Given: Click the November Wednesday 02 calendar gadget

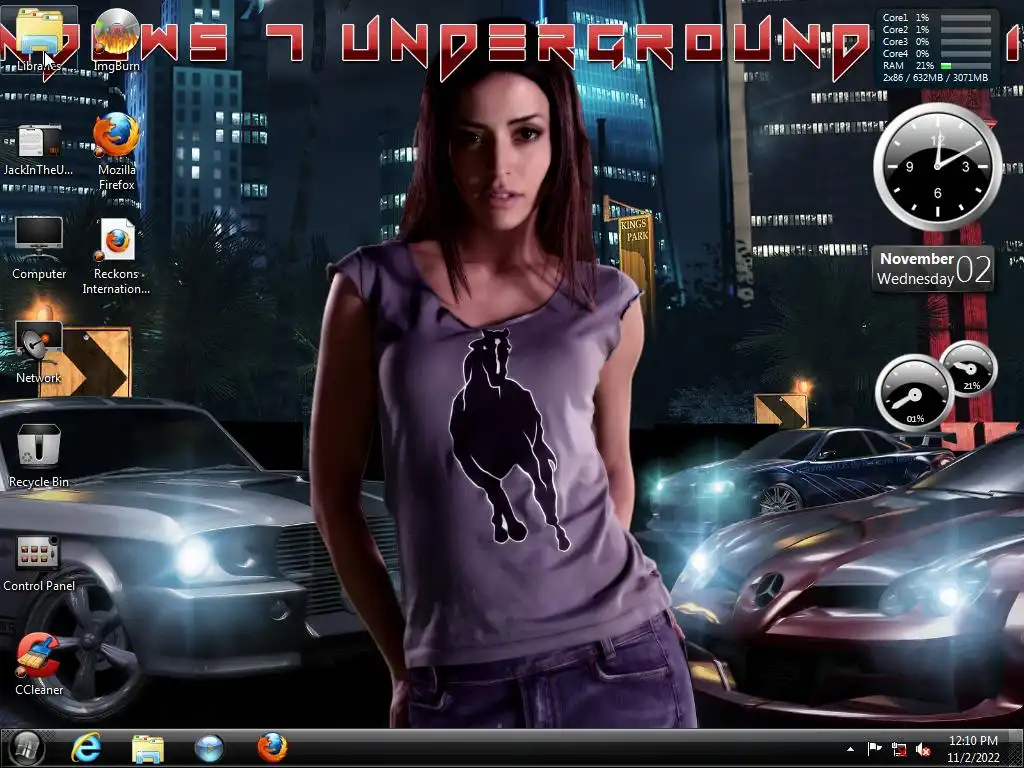Looking at the screenshot, I should [x=933, y=268].
